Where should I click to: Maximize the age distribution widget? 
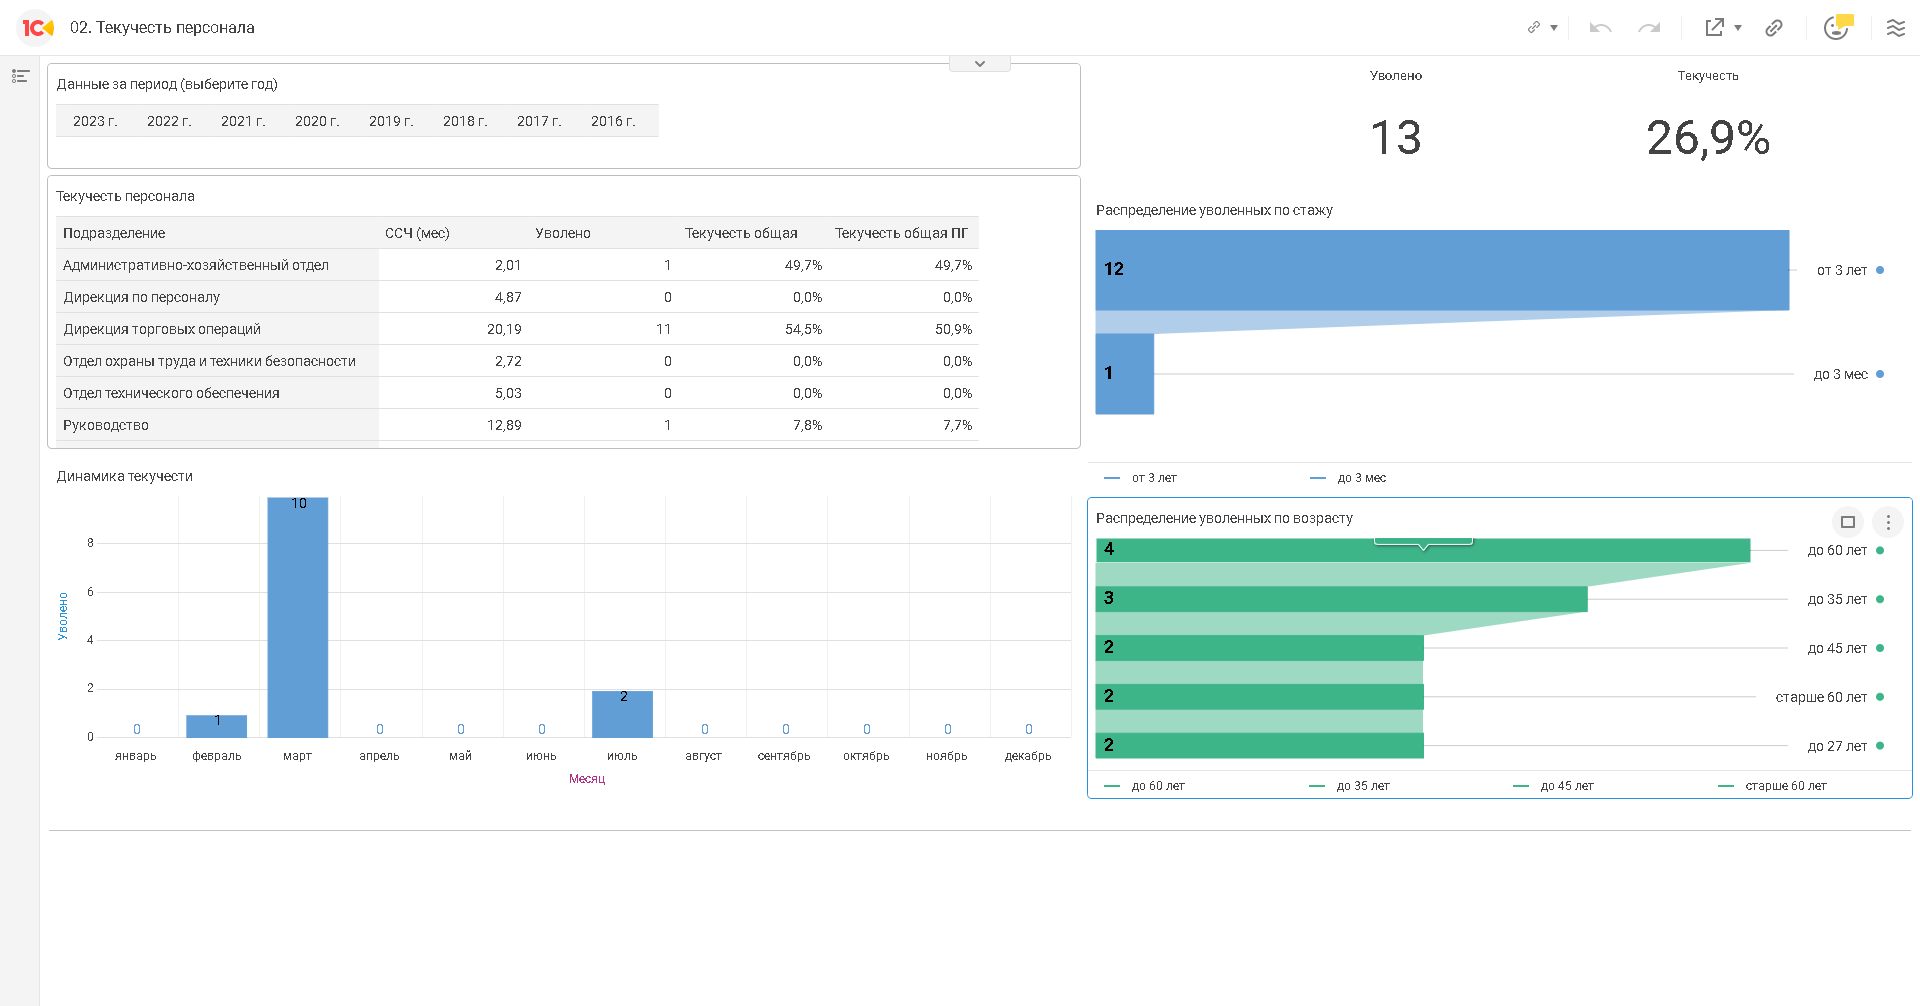pos(1848,522)
